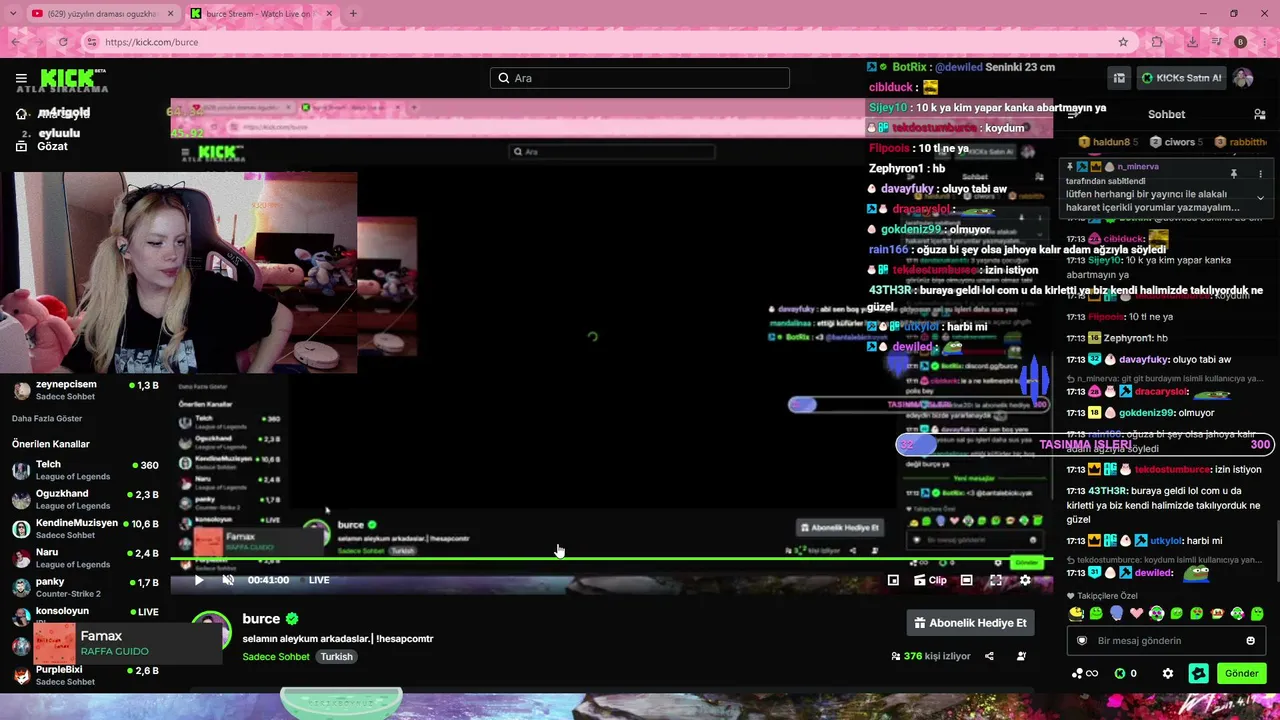Share the burce stream
This screenshot has height=720, width=1280.
point(989,656)
